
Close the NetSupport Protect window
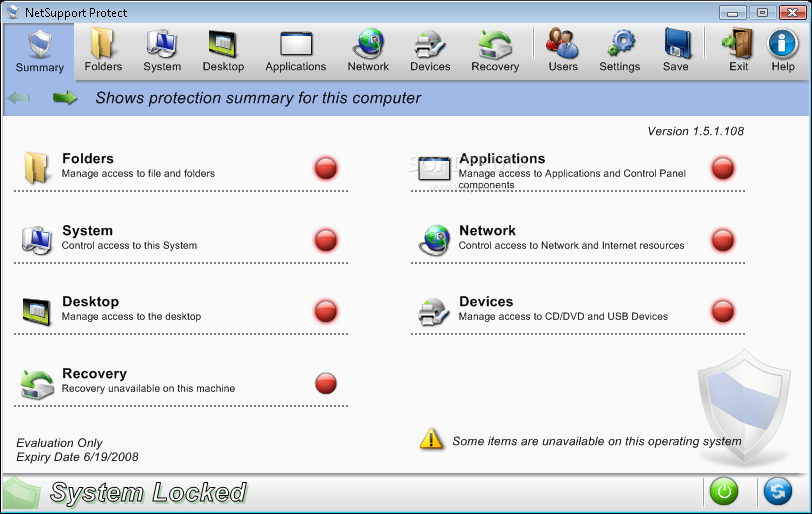point(792,12)
